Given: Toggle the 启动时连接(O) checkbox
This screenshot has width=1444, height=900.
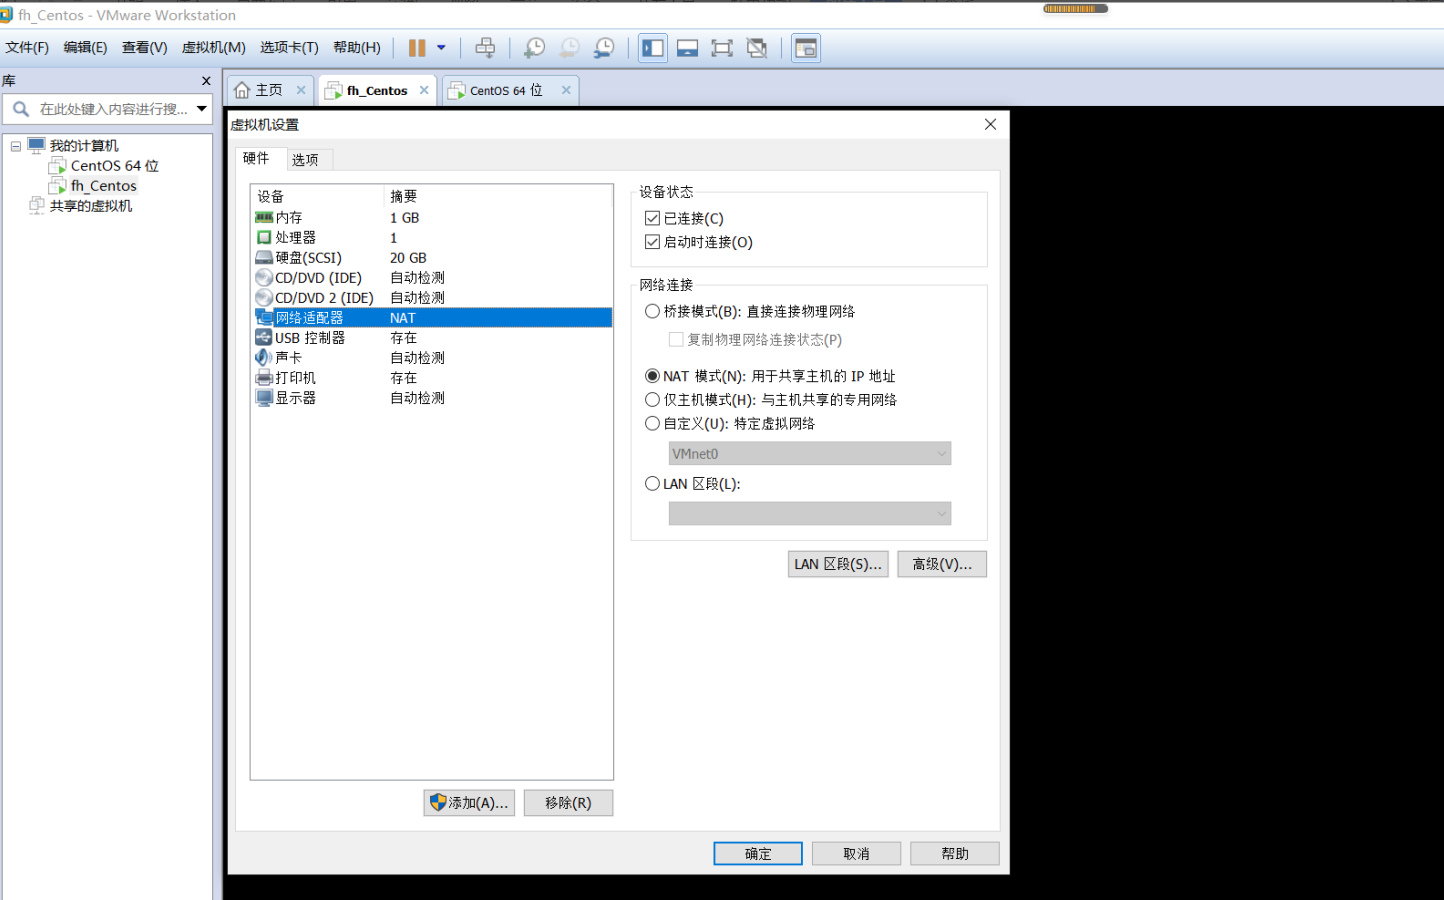Looking at the screenshot, I should point(653,242).
